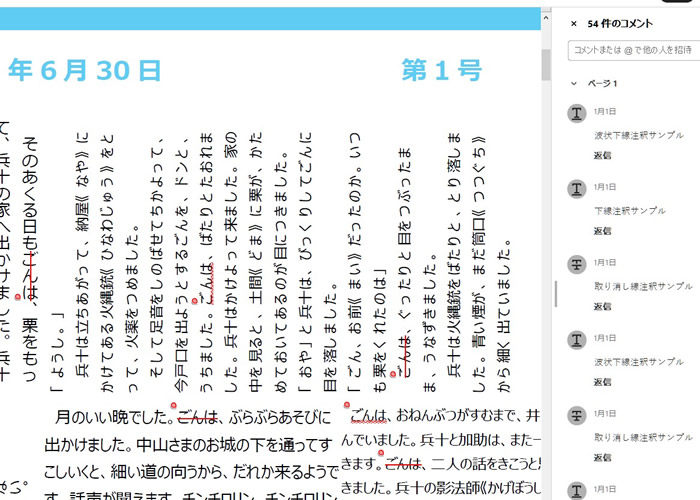Click the comment input field to add a comment
The width and height of the screenshot is (700, 500).
pos(634,50)
